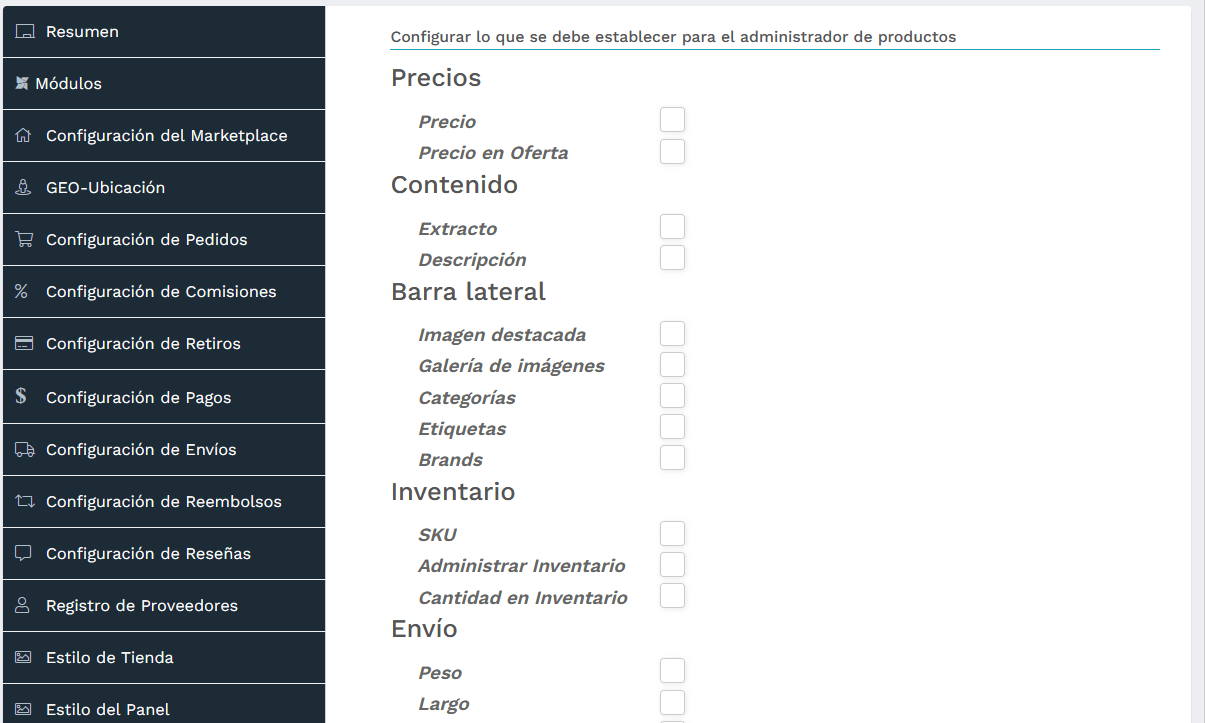The width and height of the screenshot is (1208, 723).
Task: Enable Imagen destacada in Barra lateral
Action: pyautogui.click(x=672, y=333)
